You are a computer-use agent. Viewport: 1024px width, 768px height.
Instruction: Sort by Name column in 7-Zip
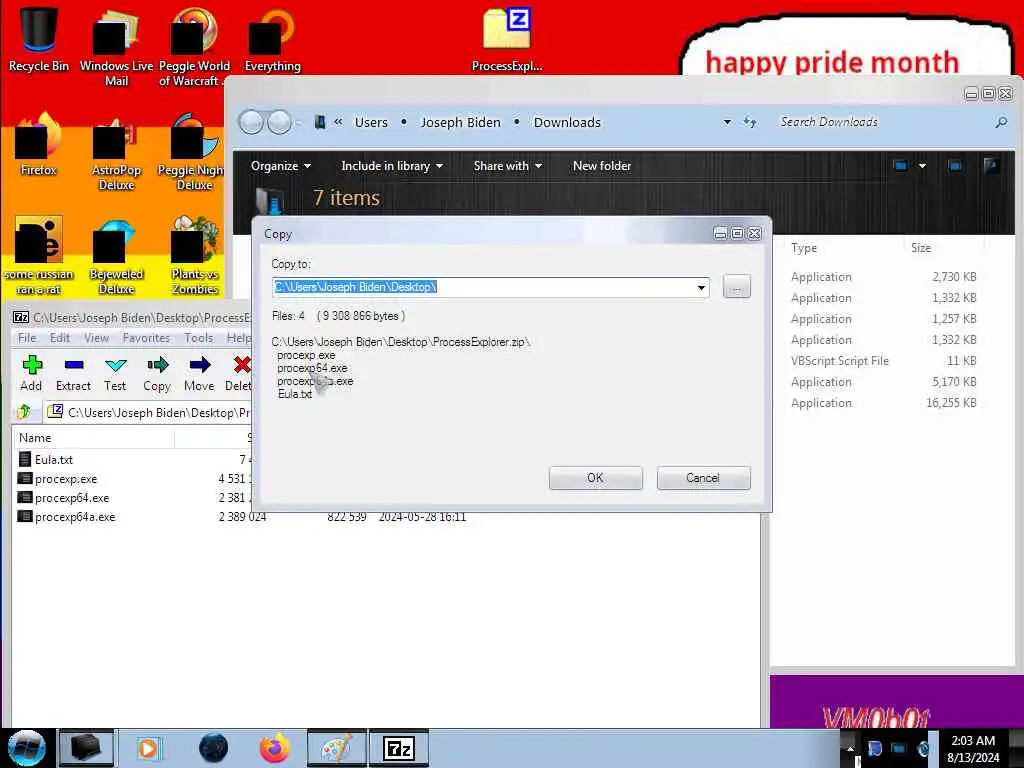93,438
